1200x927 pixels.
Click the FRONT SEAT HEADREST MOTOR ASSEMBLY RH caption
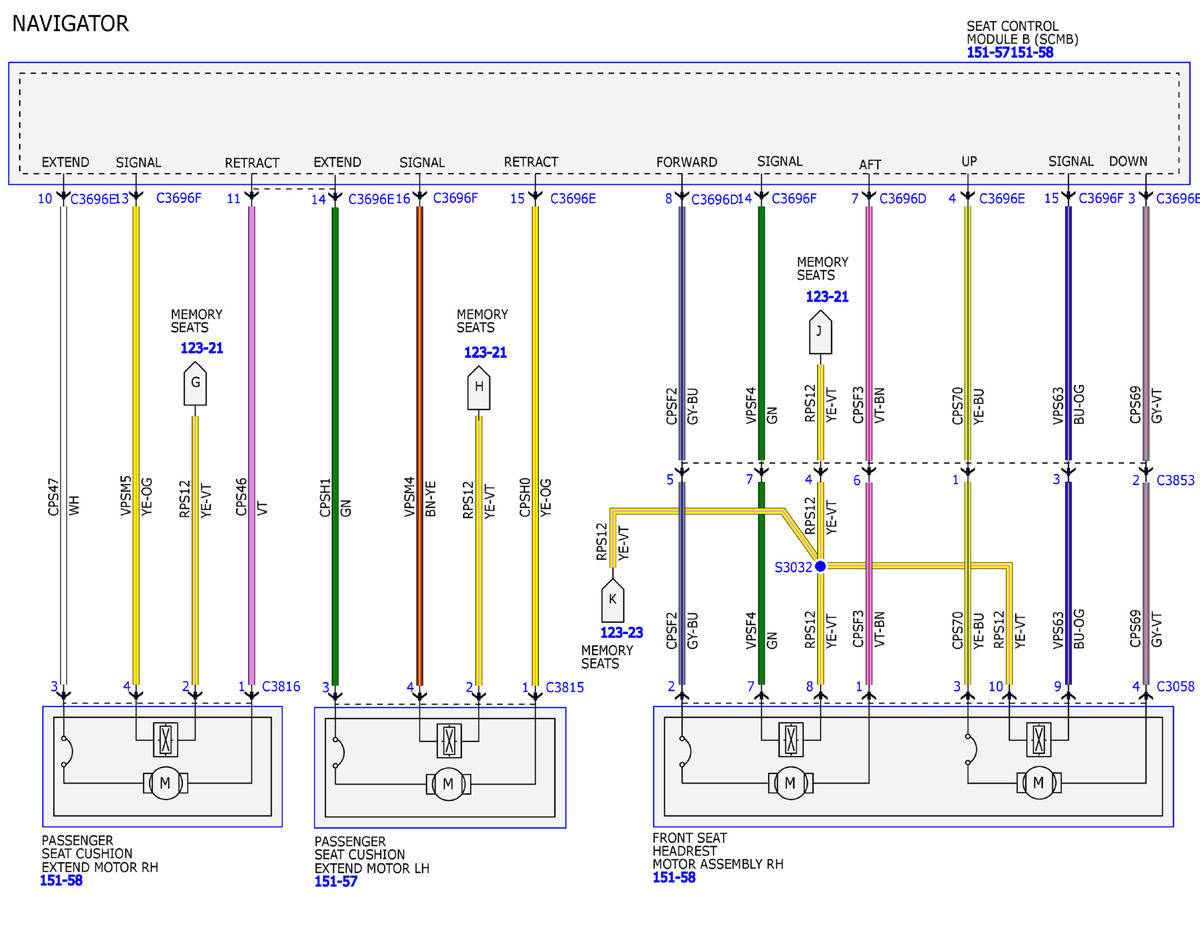(x=718, y=851)
